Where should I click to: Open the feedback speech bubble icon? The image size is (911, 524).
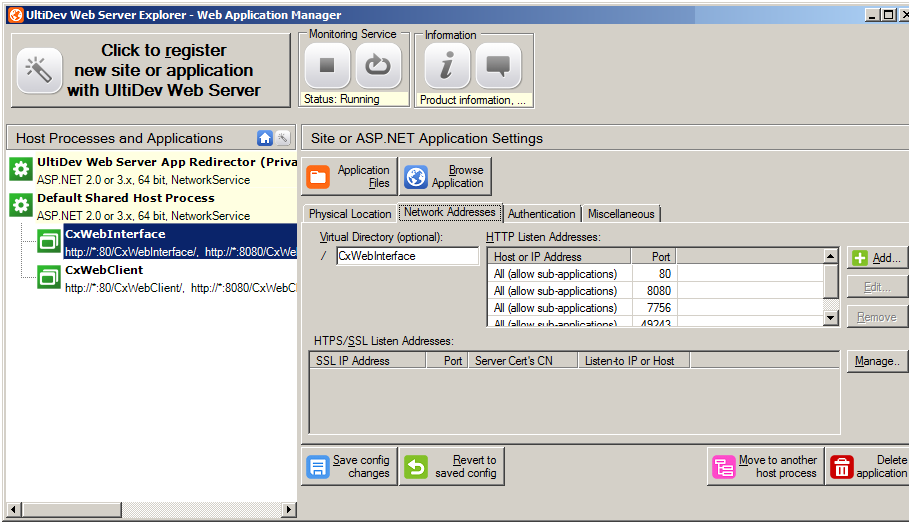click(498, 66)
